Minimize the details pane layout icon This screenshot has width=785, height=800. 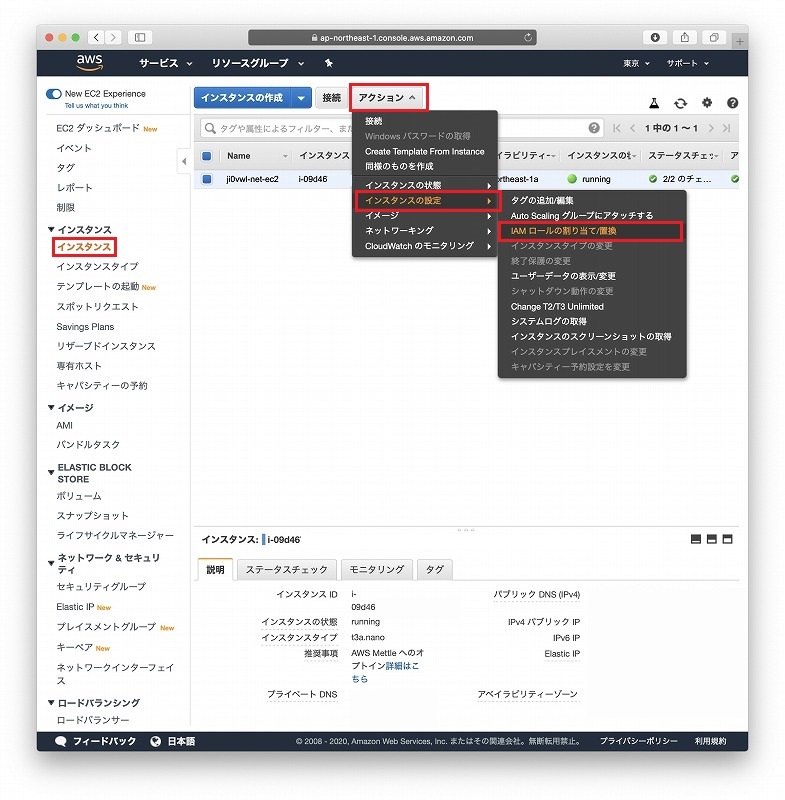(696, 539)
